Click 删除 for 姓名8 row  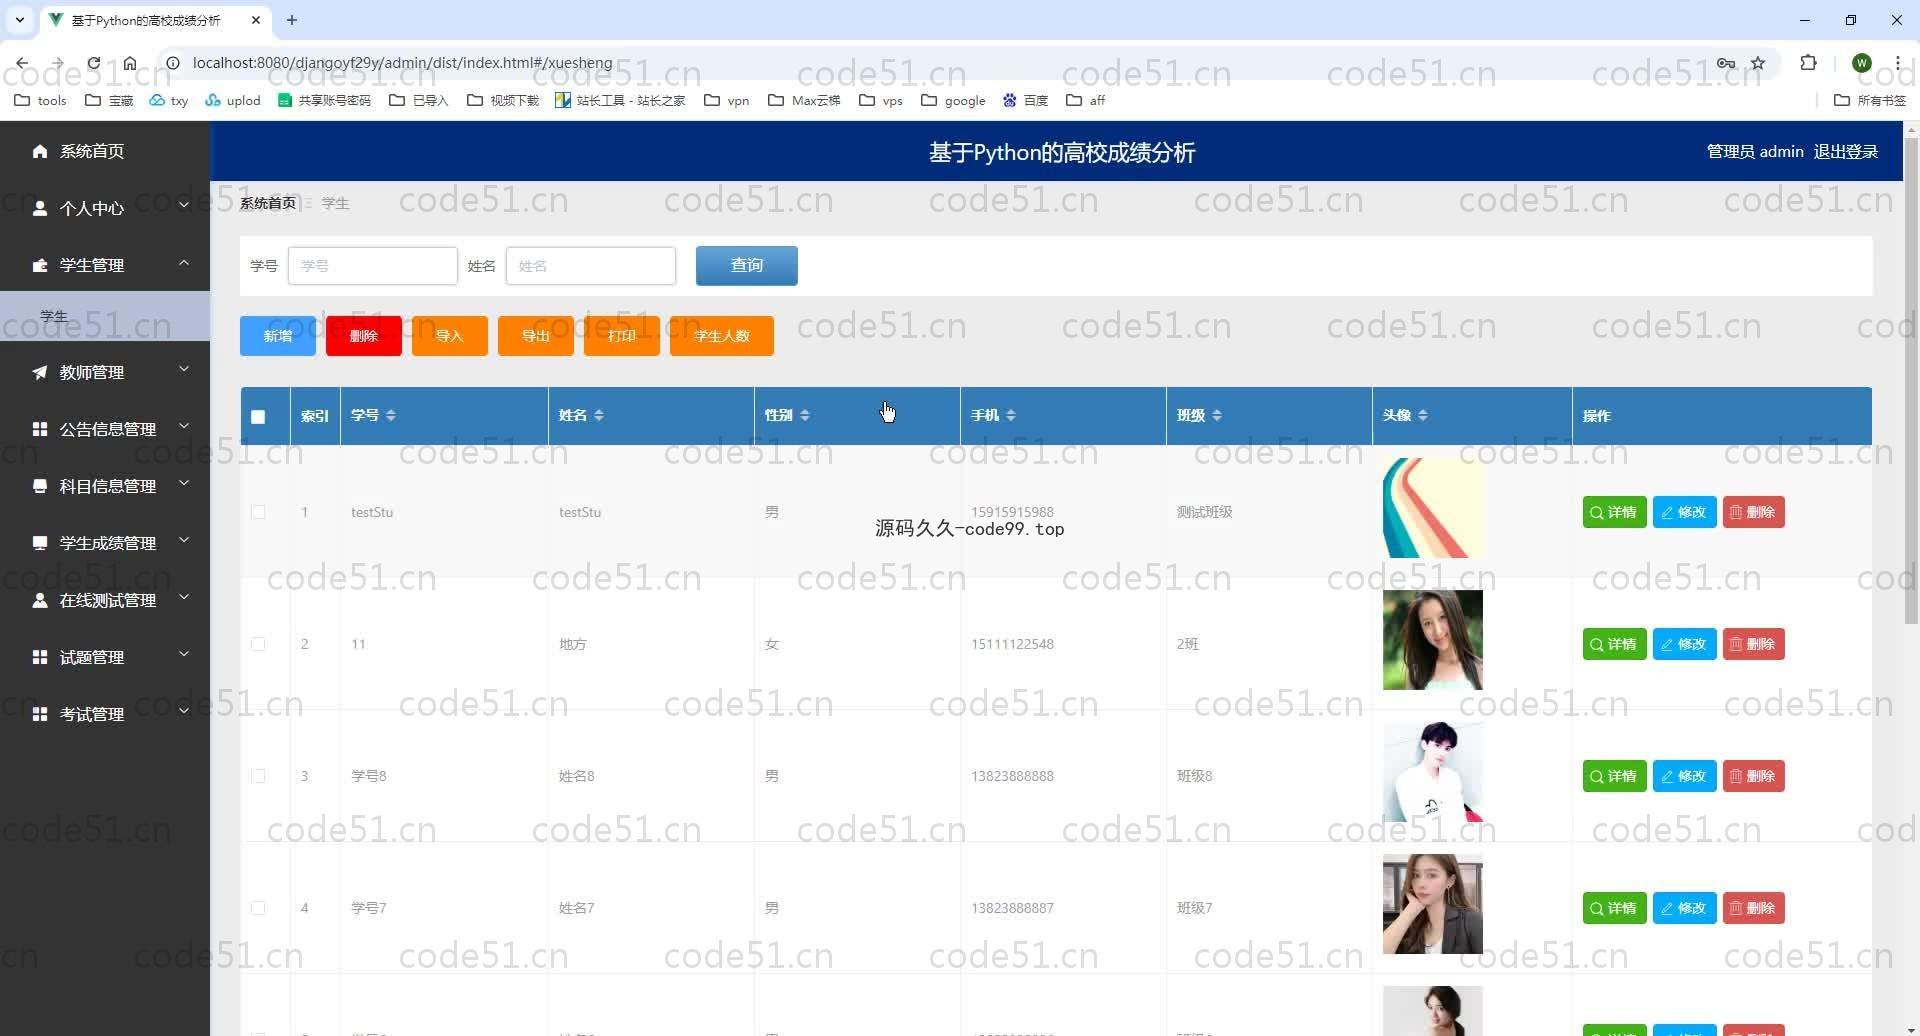pyautogui.click(x=1754, y=776)
